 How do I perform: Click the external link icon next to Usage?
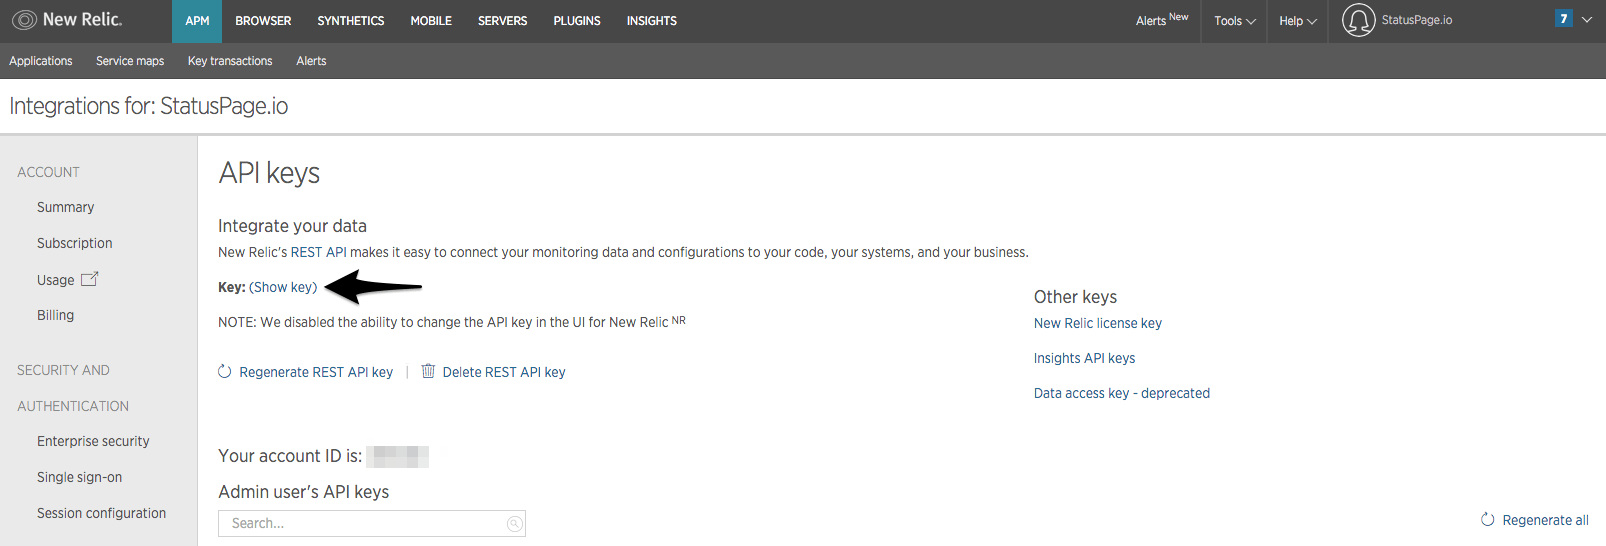click(89, 279)
